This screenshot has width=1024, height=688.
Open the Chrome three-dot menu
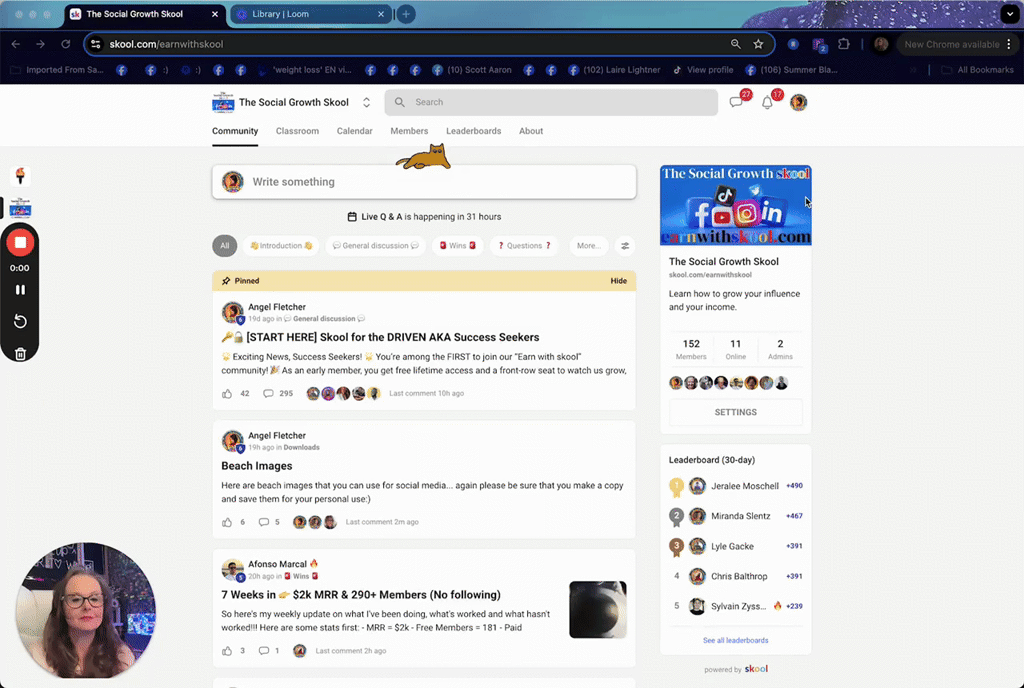(x=1009, y=44)
